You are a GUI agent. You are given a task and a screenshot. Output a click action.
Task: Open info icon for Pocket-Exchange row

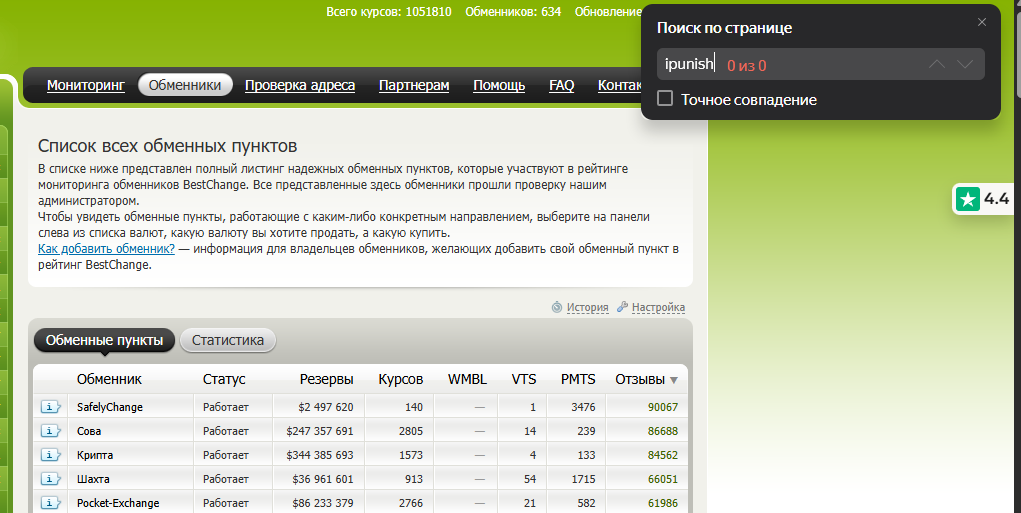[50, 503]
